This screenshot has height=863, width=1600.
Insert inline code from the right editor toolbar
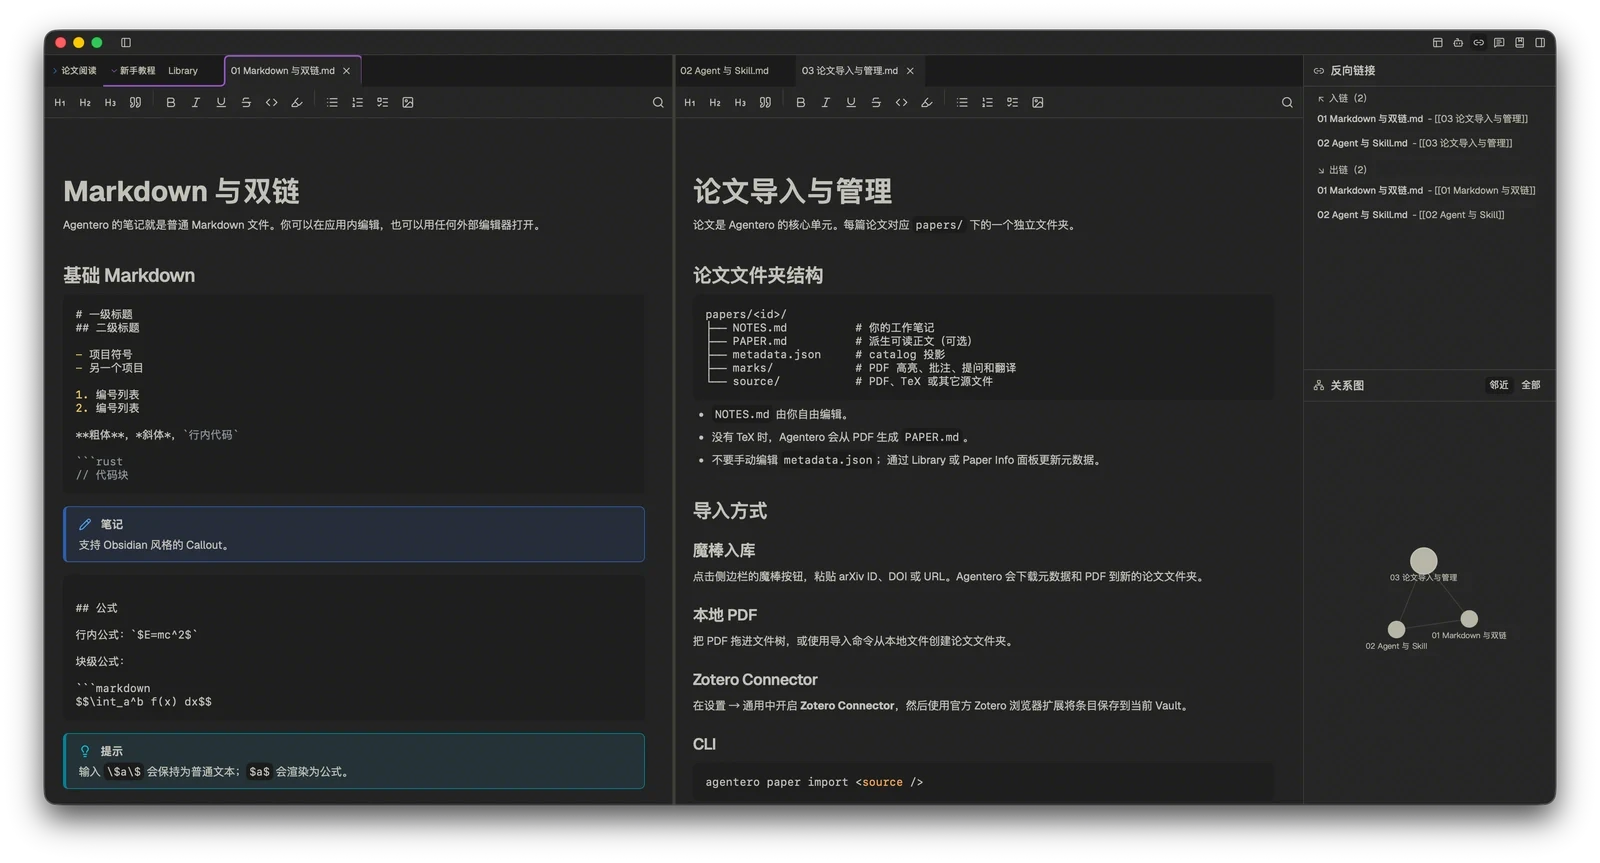pos(901,102)
